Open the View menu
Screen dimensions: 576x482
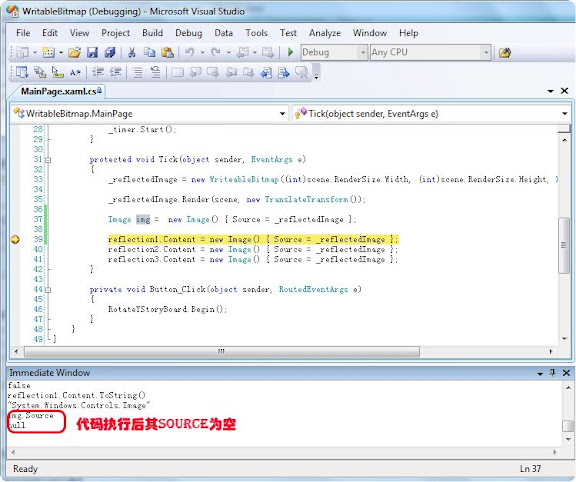[x=79, y=33]
